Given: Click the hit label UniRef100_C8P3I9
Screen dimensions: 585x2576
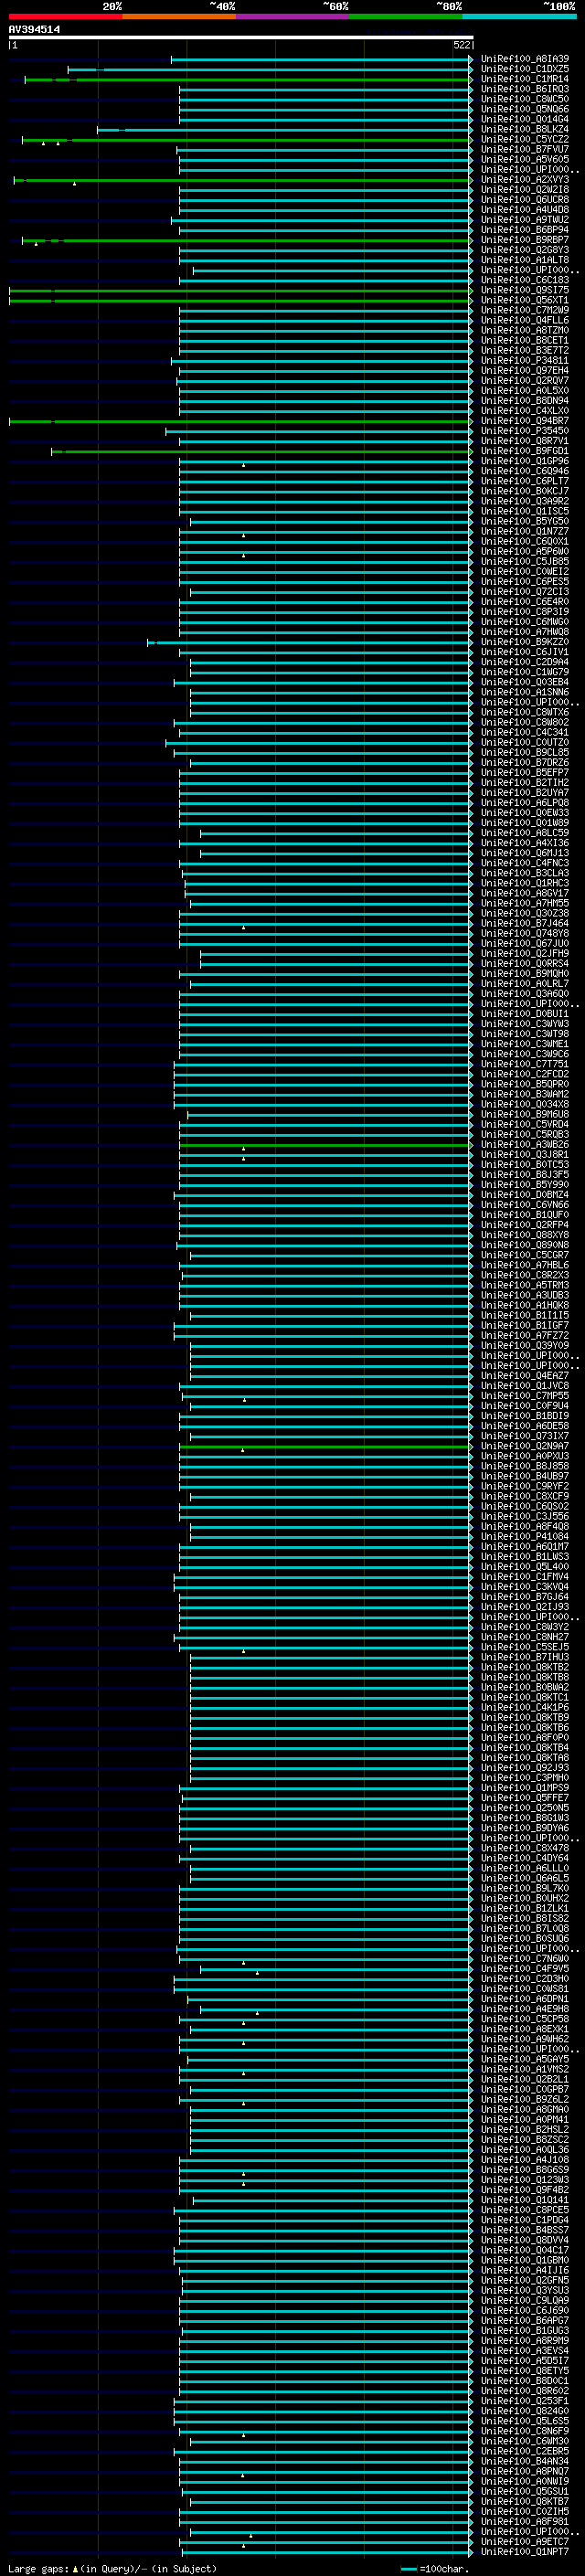Looking at the screenshot, I should (525, 612).
